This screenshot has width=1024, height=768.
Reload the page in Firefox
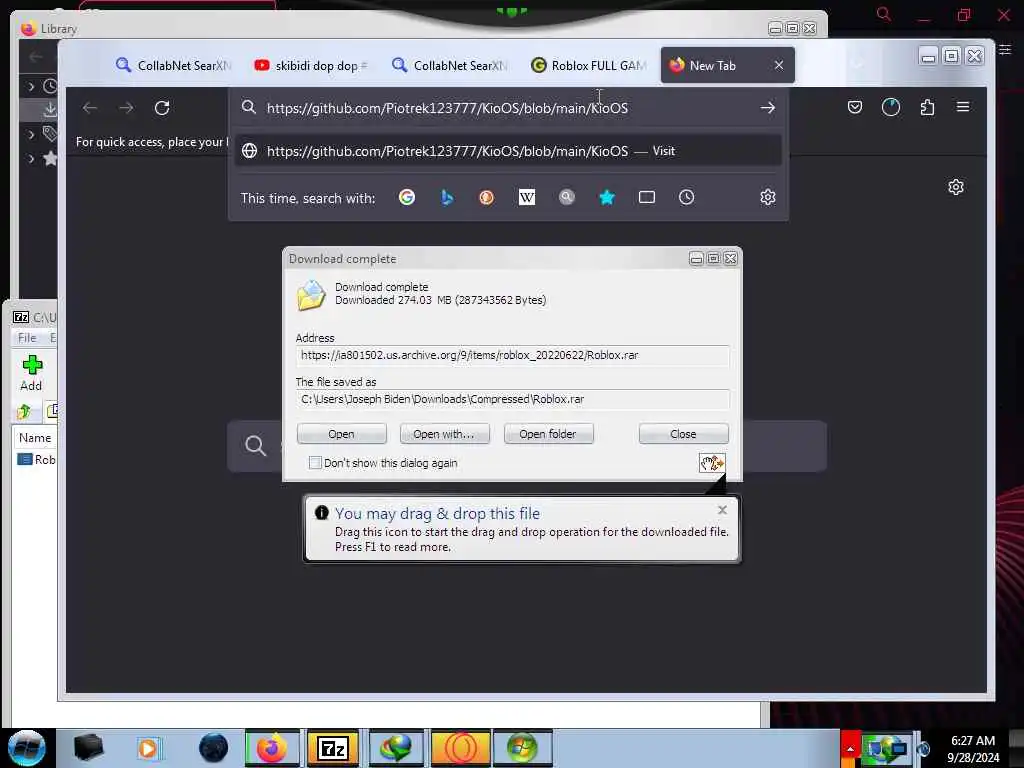point(162,108)
